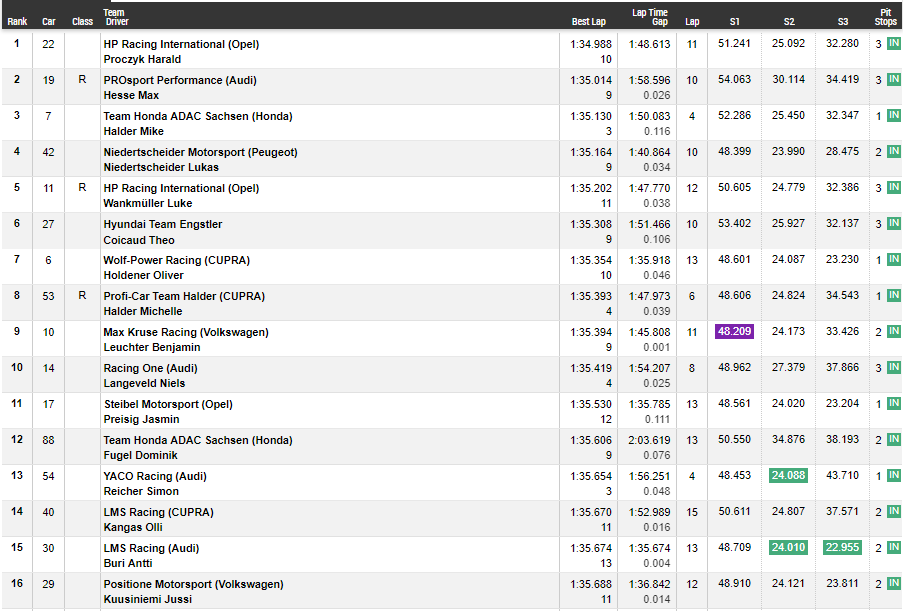Select the green 24.010 S2 time
The width and height of the screenshot is (903, 611).
(x=788, y=547)
